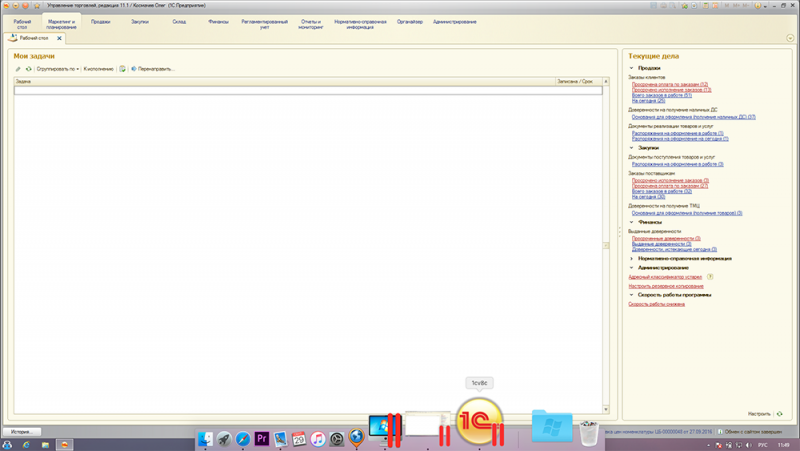Screen dimensions: 800x451
Task: Open Просрочена оплата по заказам (12) link
Action: [x=670, y=84]
